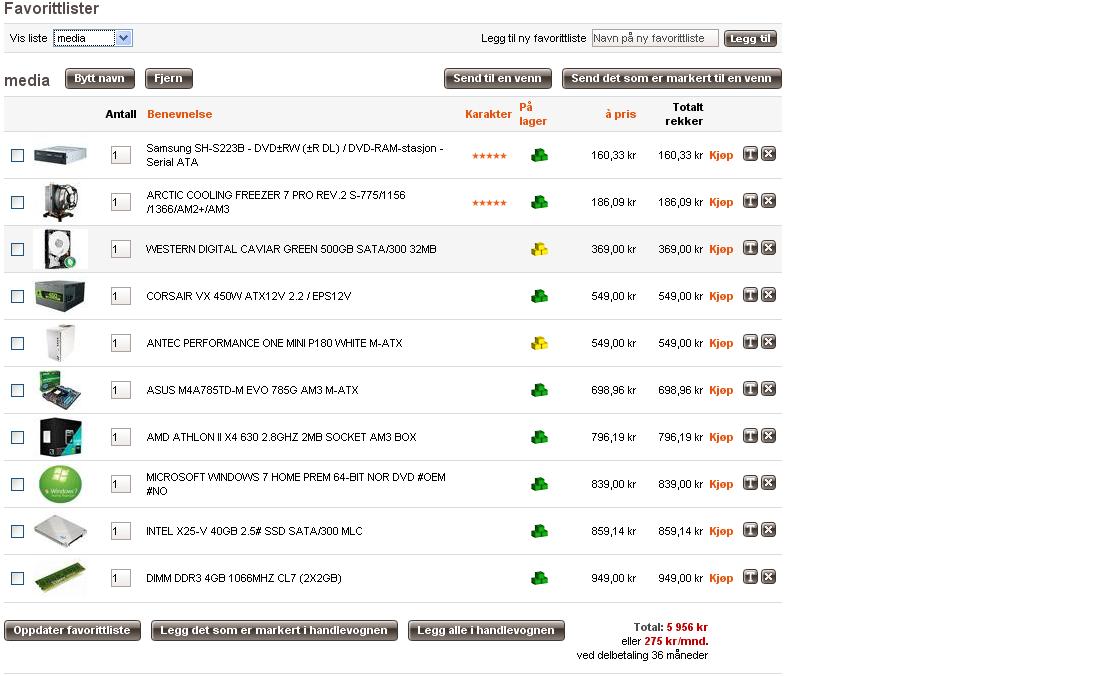Sort by Karakter column header

tap(488, 114)
